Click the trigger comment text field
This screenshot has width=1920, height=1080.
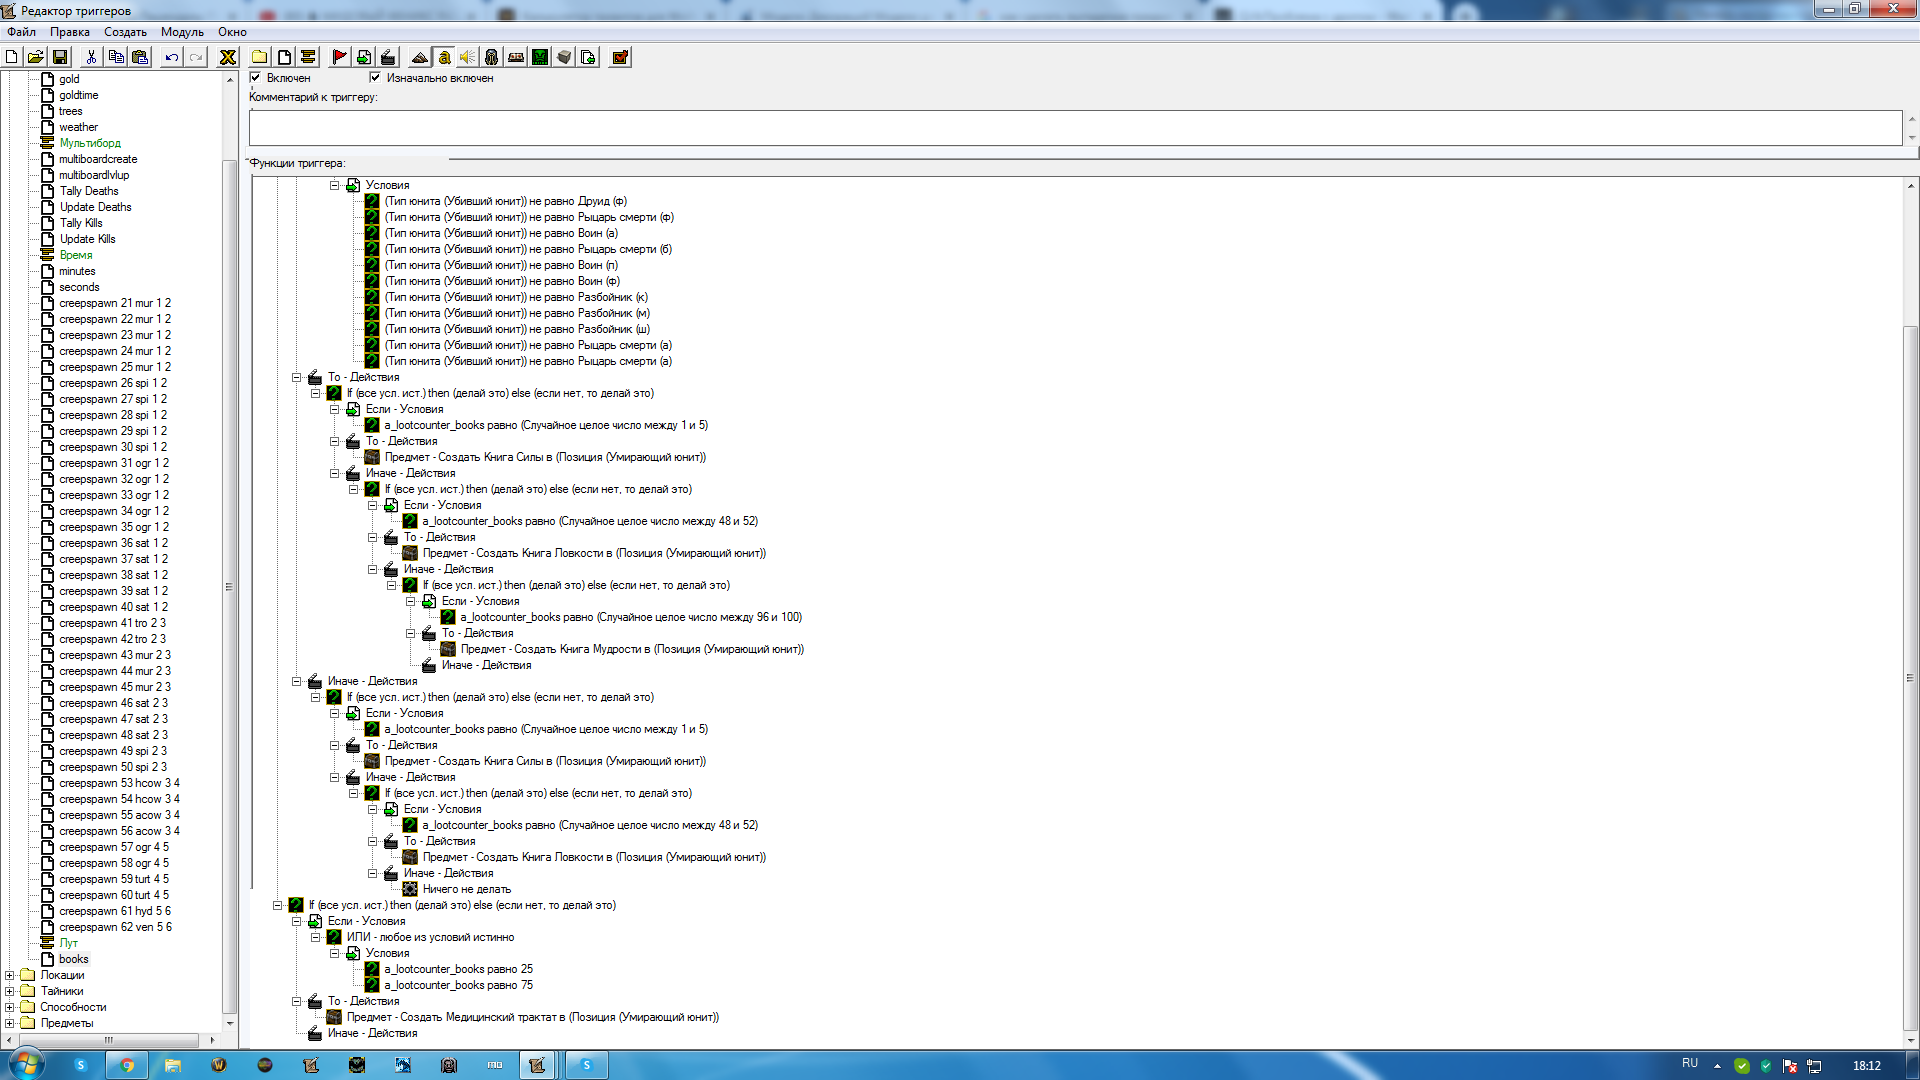1075,128
